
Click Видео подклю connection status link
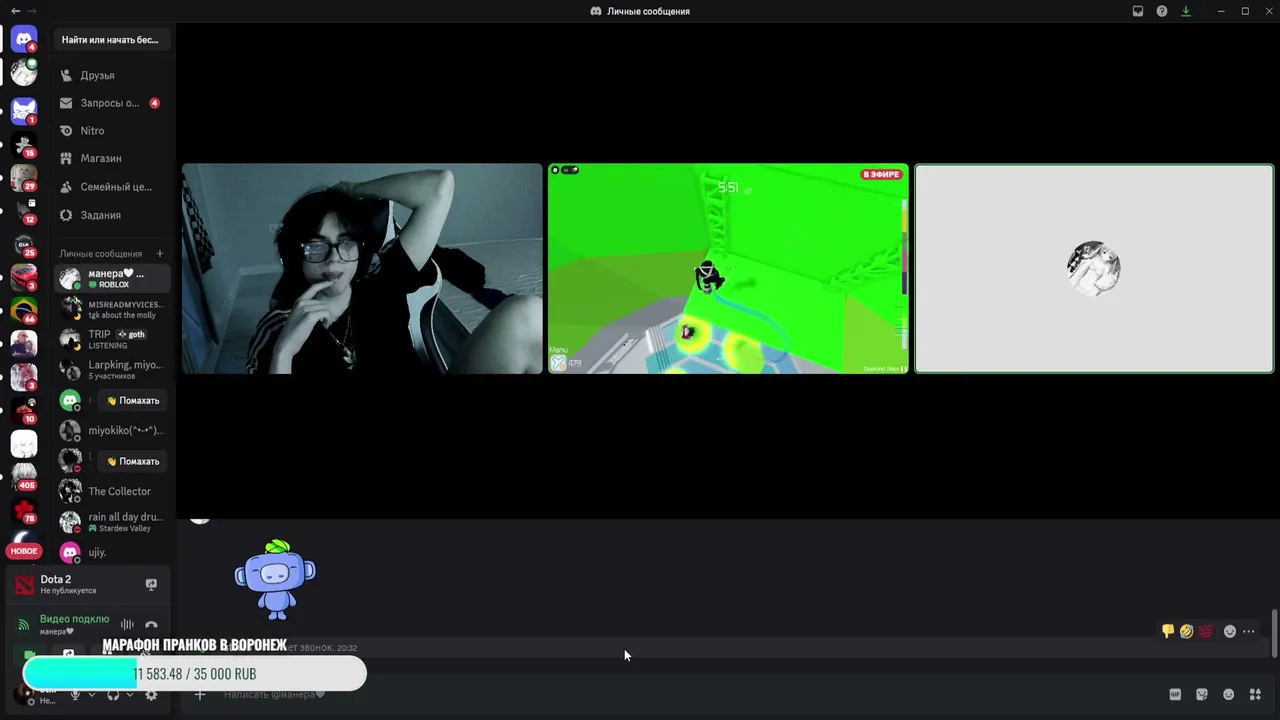[74, 619]
